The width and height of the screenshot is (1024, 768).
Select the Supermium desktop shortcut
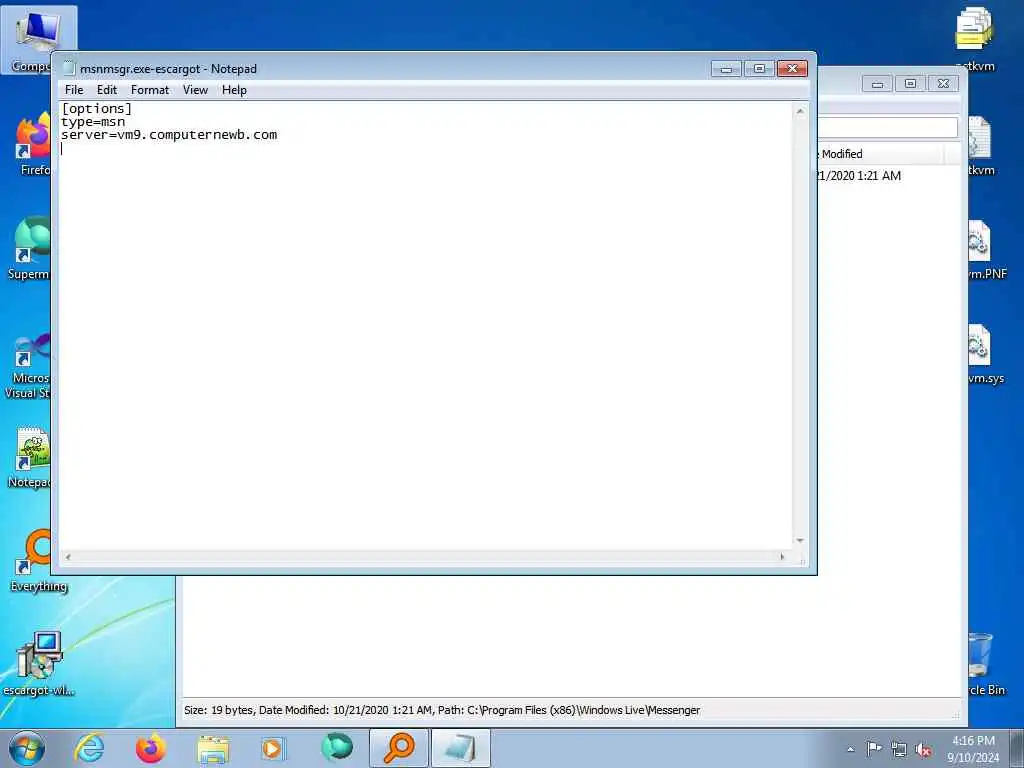click(x=29, y=248)
